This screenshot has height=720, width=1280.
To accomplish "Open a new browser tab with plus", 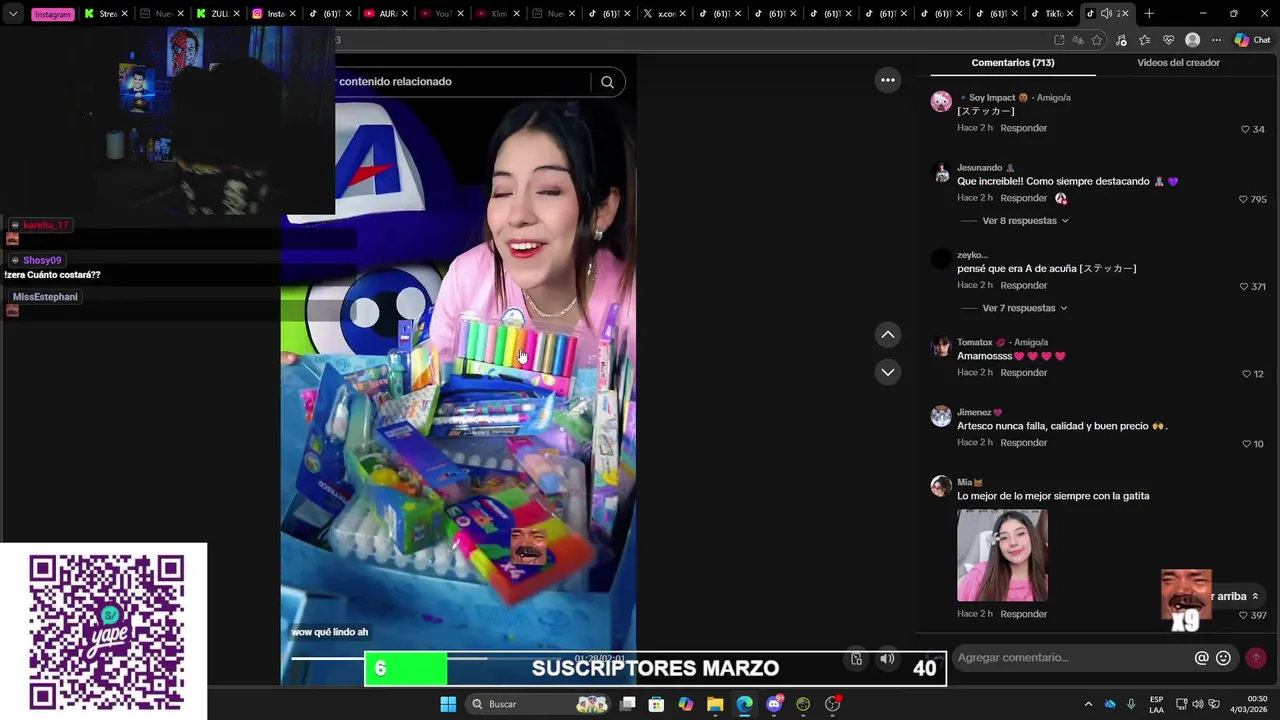I will [1149, 14].
